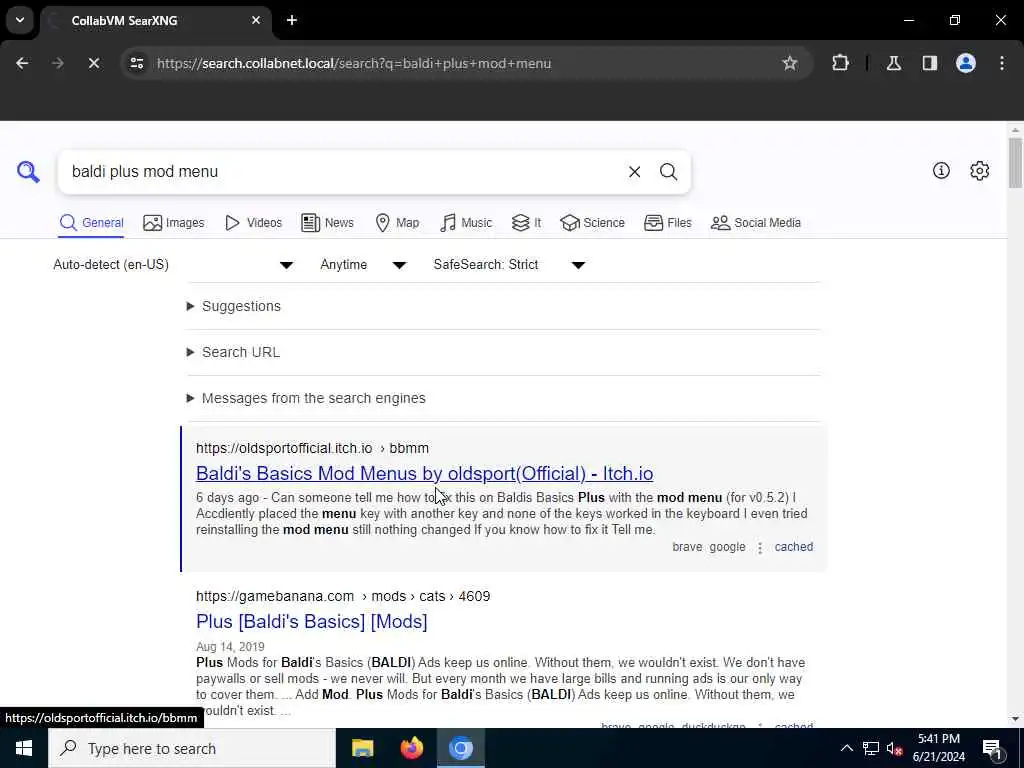Go back with browser back arrow
The width and height of the screenshot is (1024, 768).
coord(22,63)
